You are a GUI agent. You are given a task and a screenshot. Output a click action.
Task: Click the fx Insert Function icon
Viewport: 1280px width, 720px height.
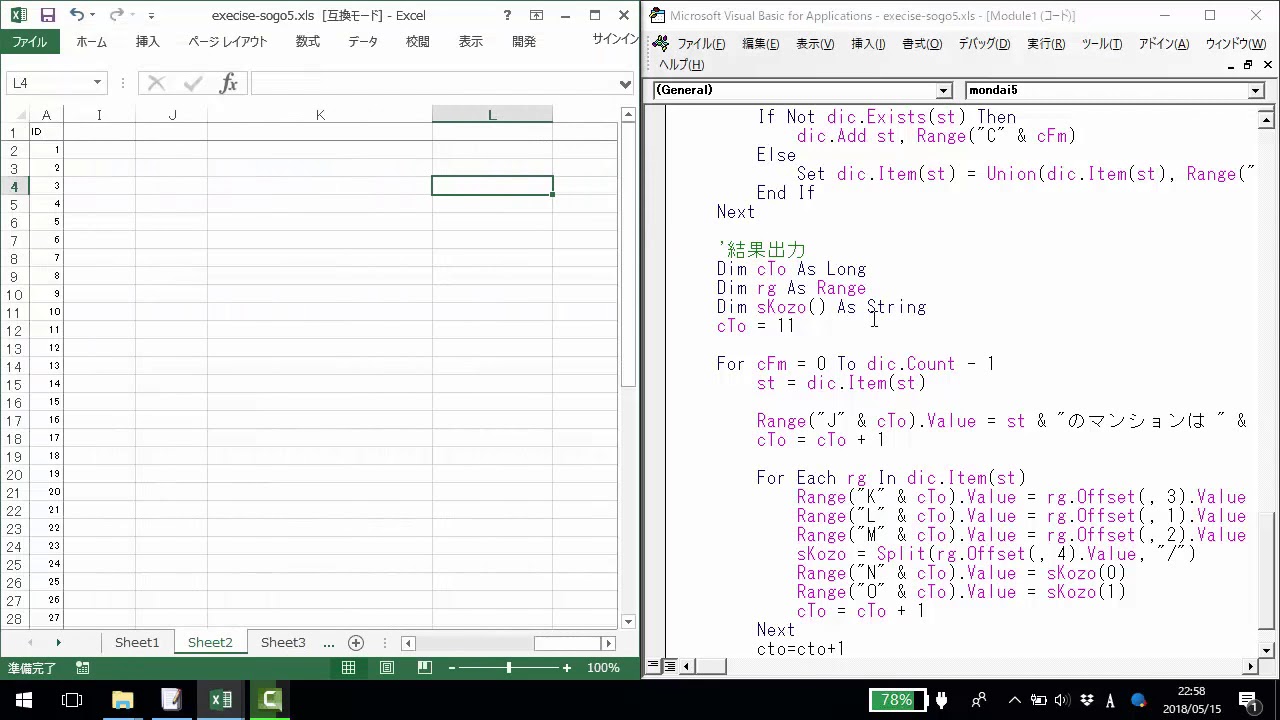(x=229, y=83)
